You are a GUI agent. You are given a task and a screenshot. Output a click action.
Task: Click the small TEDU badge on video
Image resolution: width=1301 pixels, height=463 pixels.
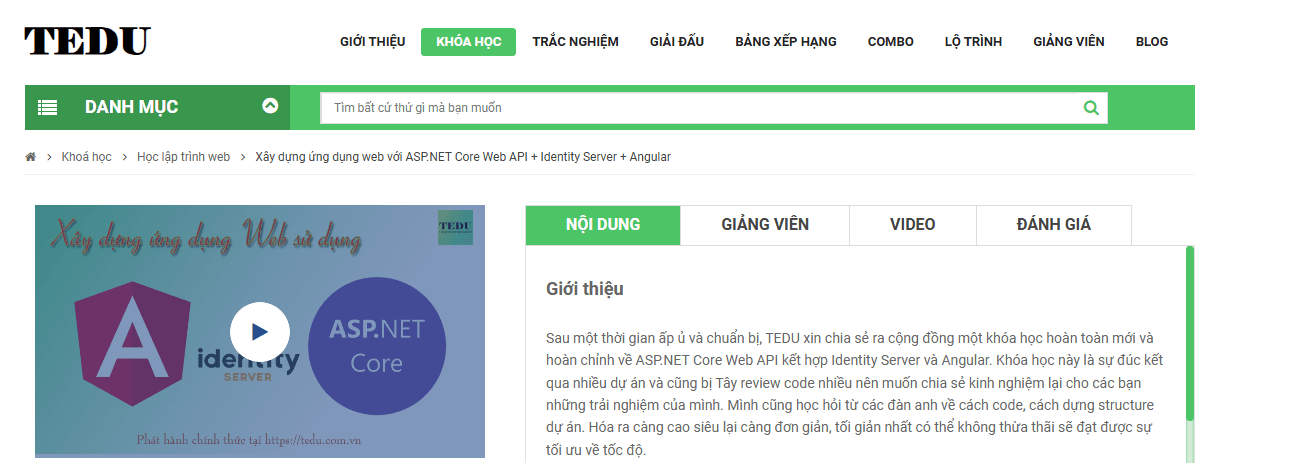click(455, 227)
